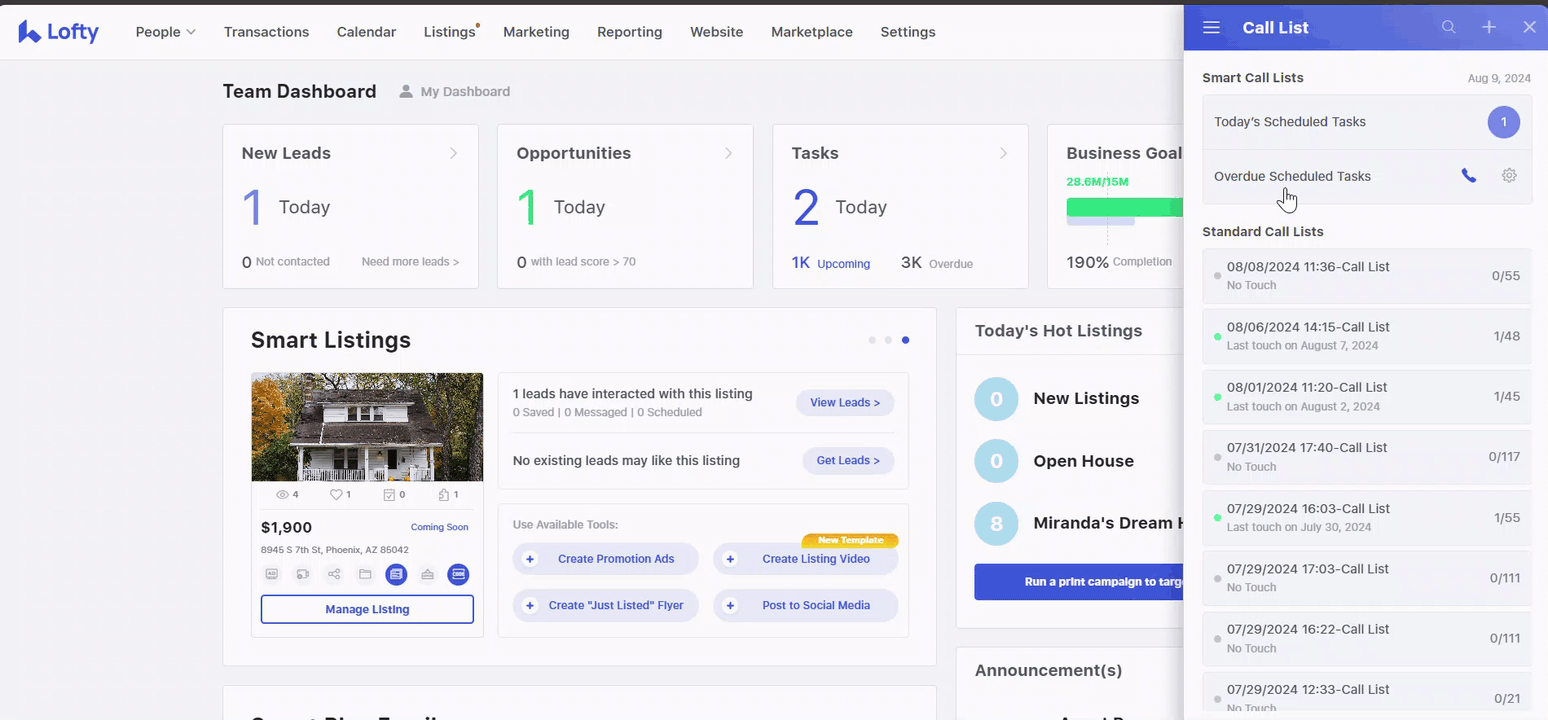Click the heart favorites icon on listing
The image size is (1548, 720).
tap(336, 495)
